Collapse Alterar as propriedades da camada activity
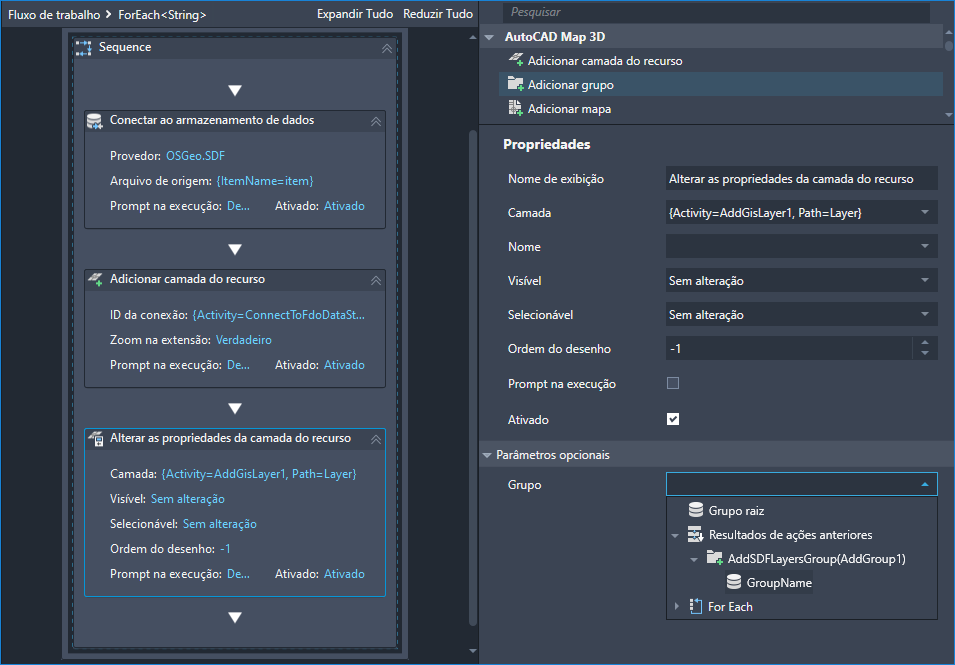The image size is (955, 665). pos(376,439)
